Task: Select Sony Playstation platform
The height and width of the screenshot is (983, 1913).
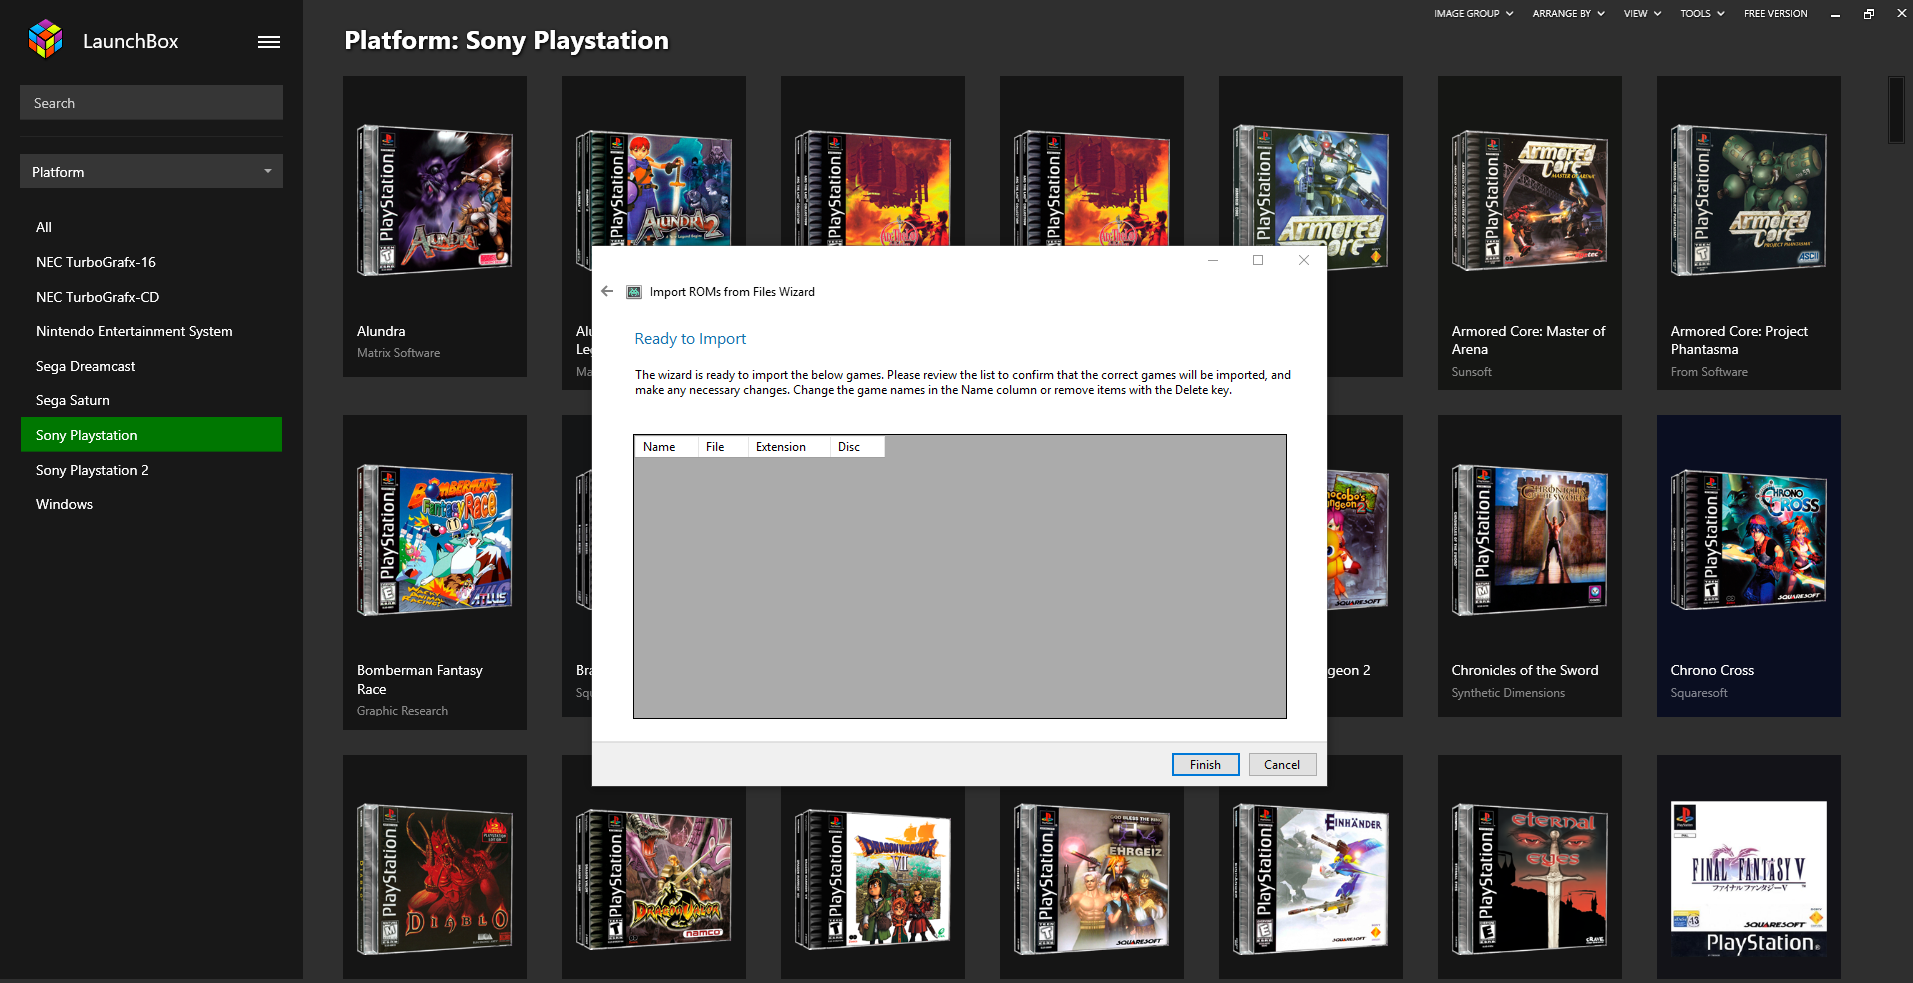Action: (x=151, y=435)
